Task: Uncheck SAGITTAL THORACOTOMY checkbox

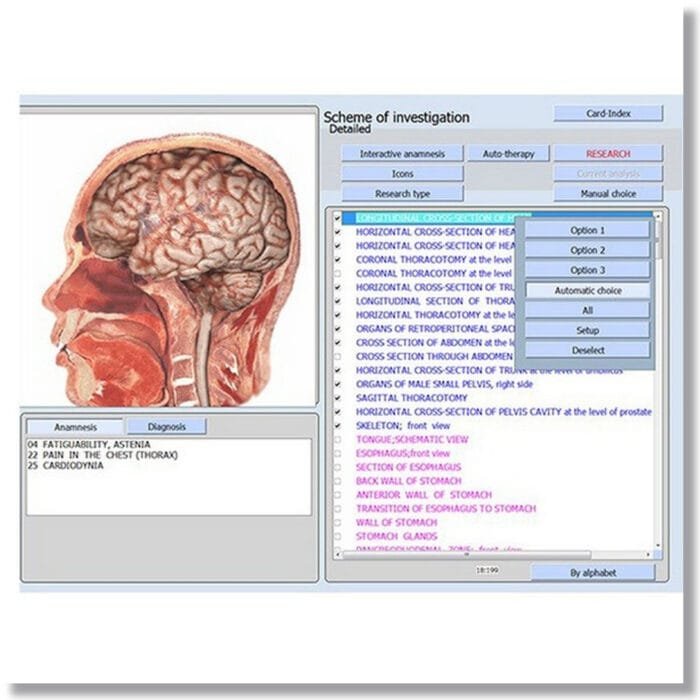Action: pos(338,398)
